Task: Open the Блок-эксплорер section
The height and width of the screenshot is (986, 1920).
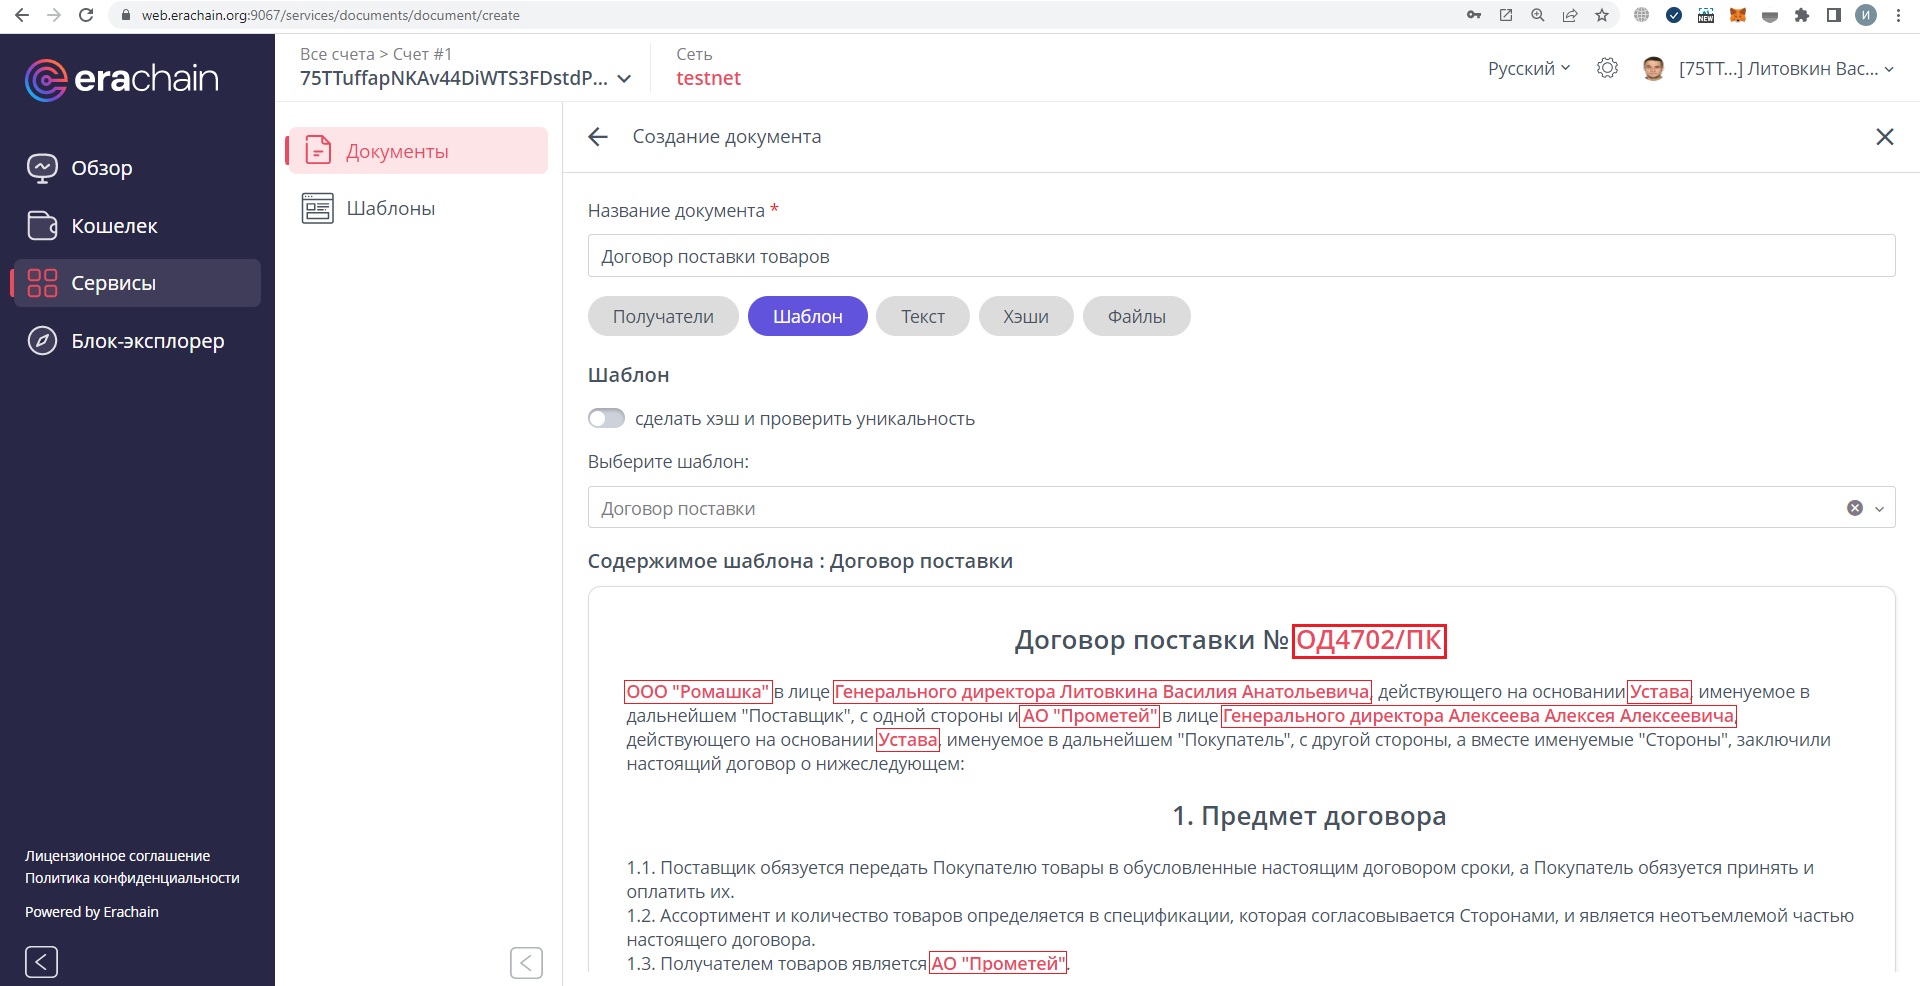Action: [x=146, y=341]
